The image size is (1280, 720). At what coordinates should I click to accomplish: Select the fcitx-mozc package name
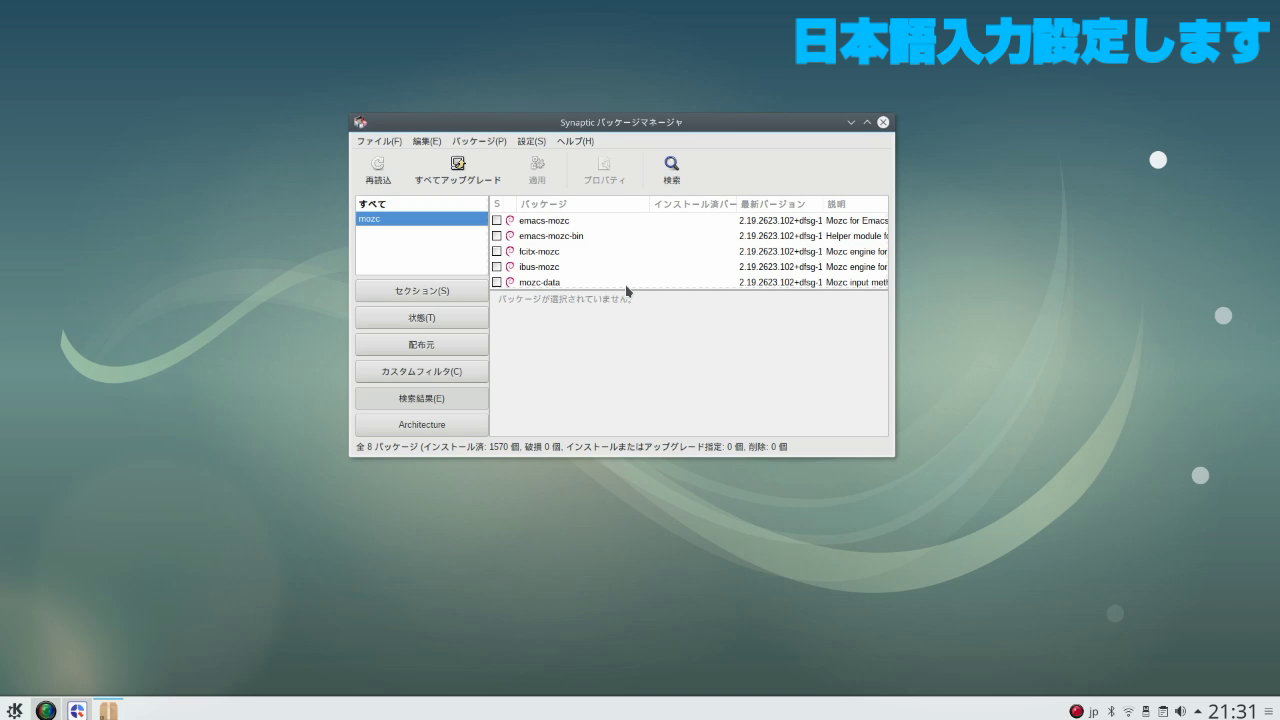(539, 251)
